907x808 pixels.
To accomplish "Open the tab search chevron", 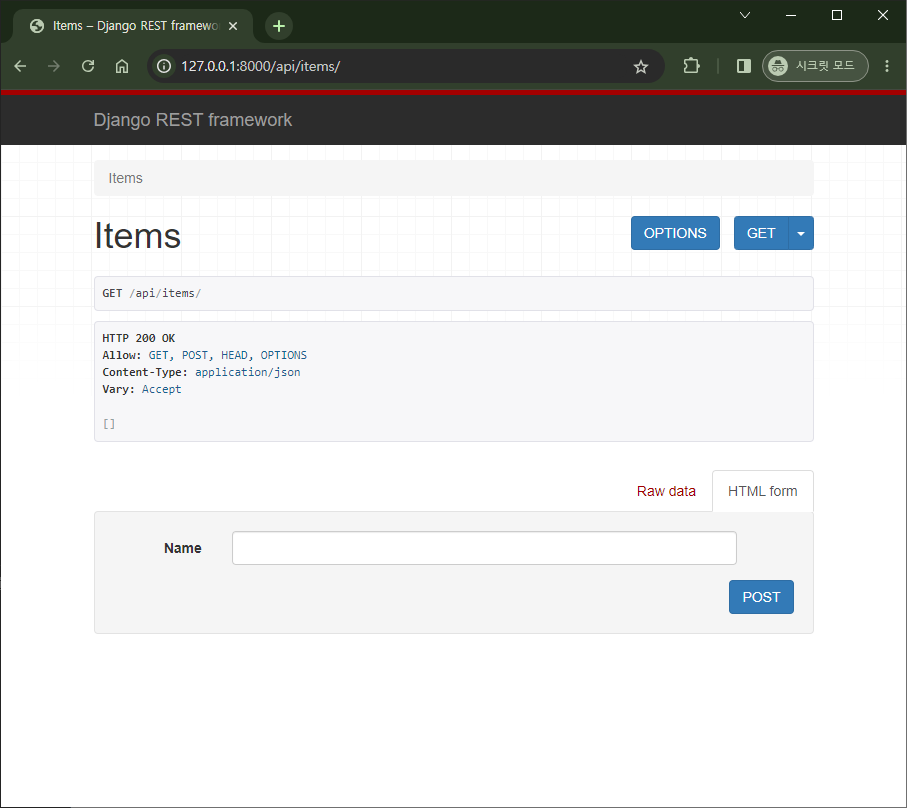I will click(745, 15).
